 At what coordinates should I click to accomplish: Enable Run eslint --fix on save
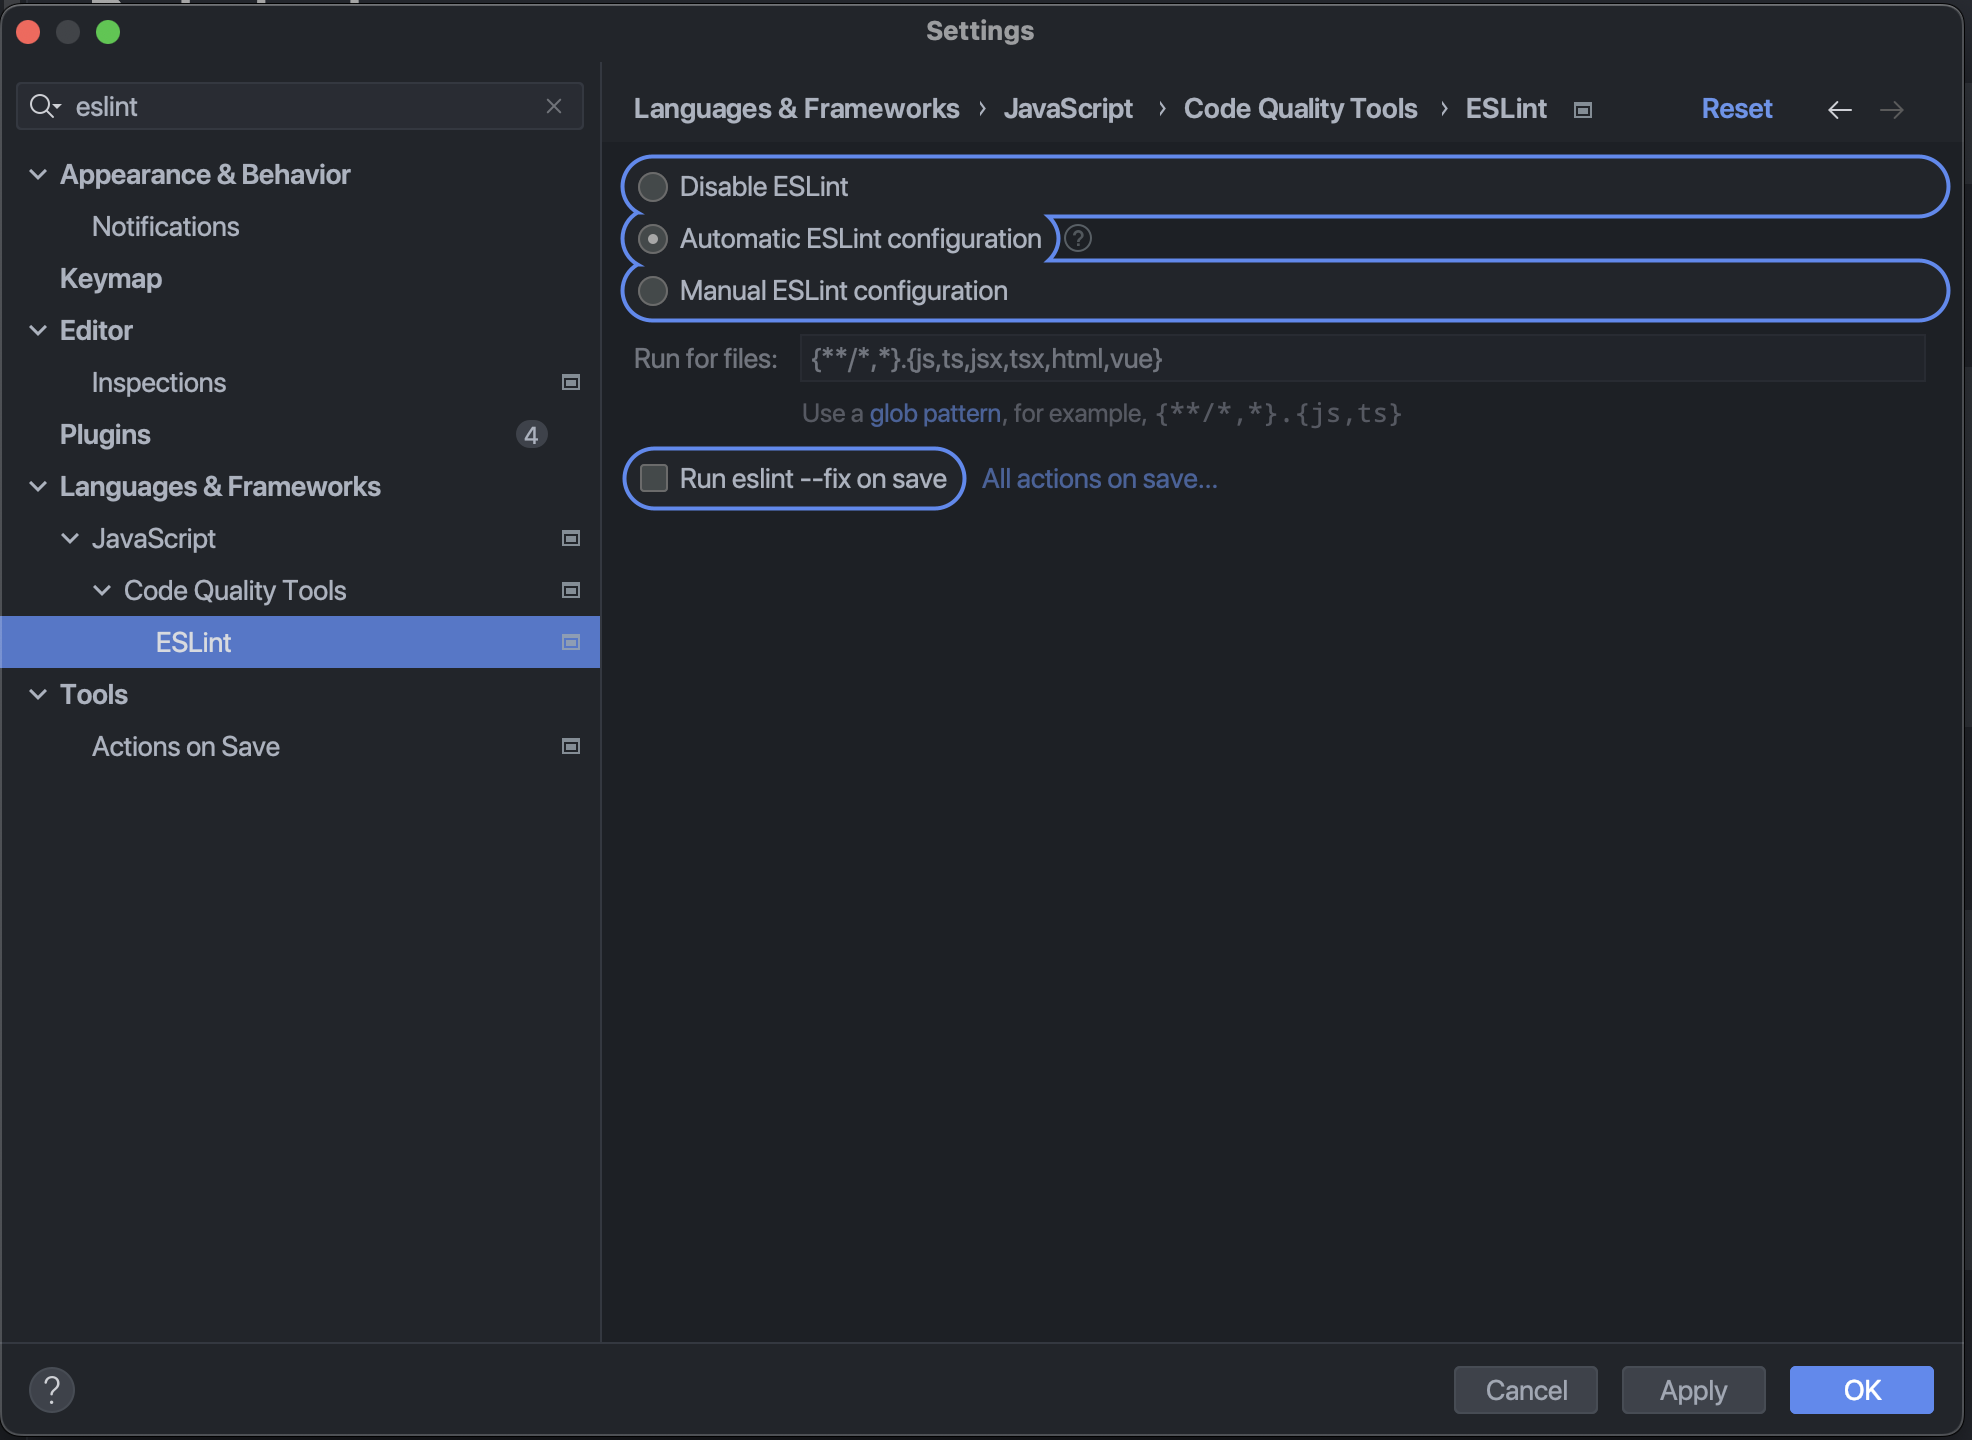(654, 478)
